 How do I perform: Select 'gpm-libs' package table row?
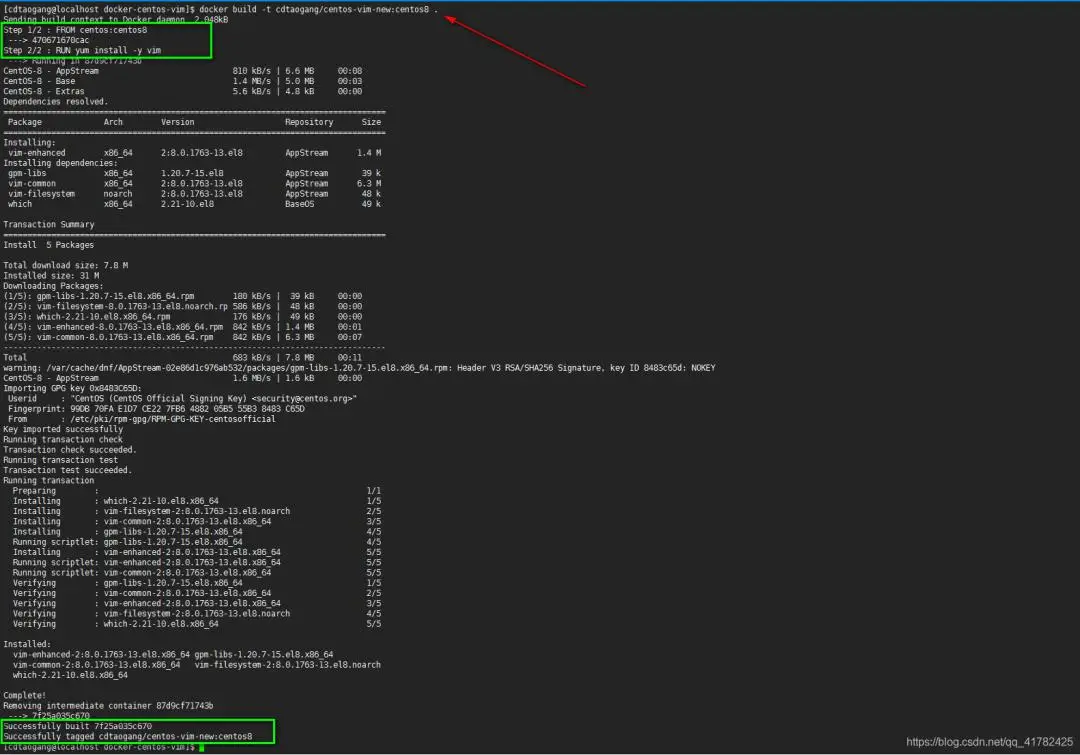(x=194, y=174)
